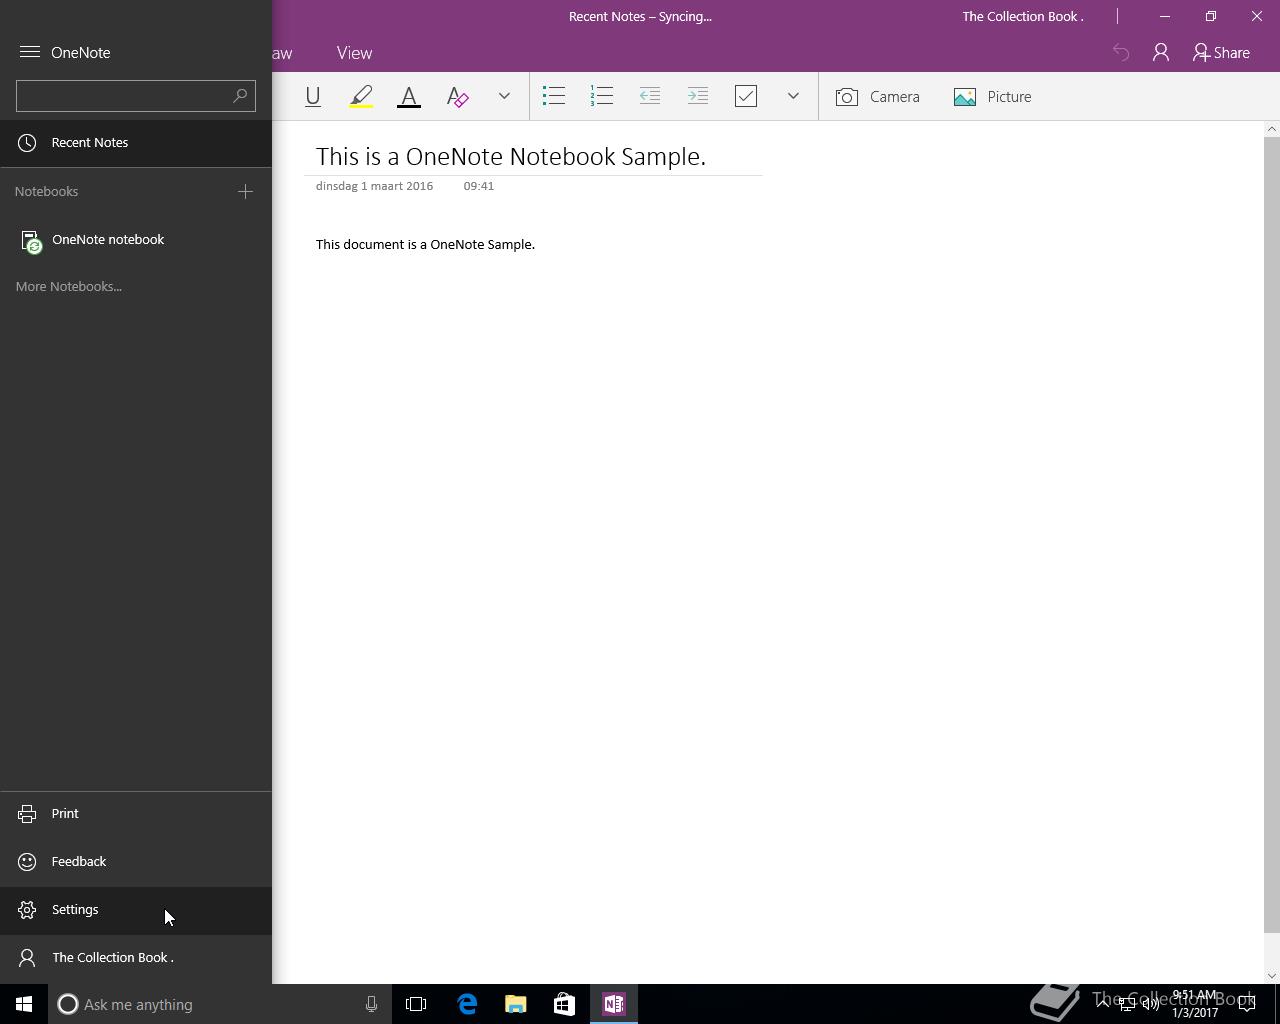The height and width of the screenshot is (1024, 1280).
Task: Click the vertical scrollbar thumb
Action: pyautogui.click(x=1272, y=535)
